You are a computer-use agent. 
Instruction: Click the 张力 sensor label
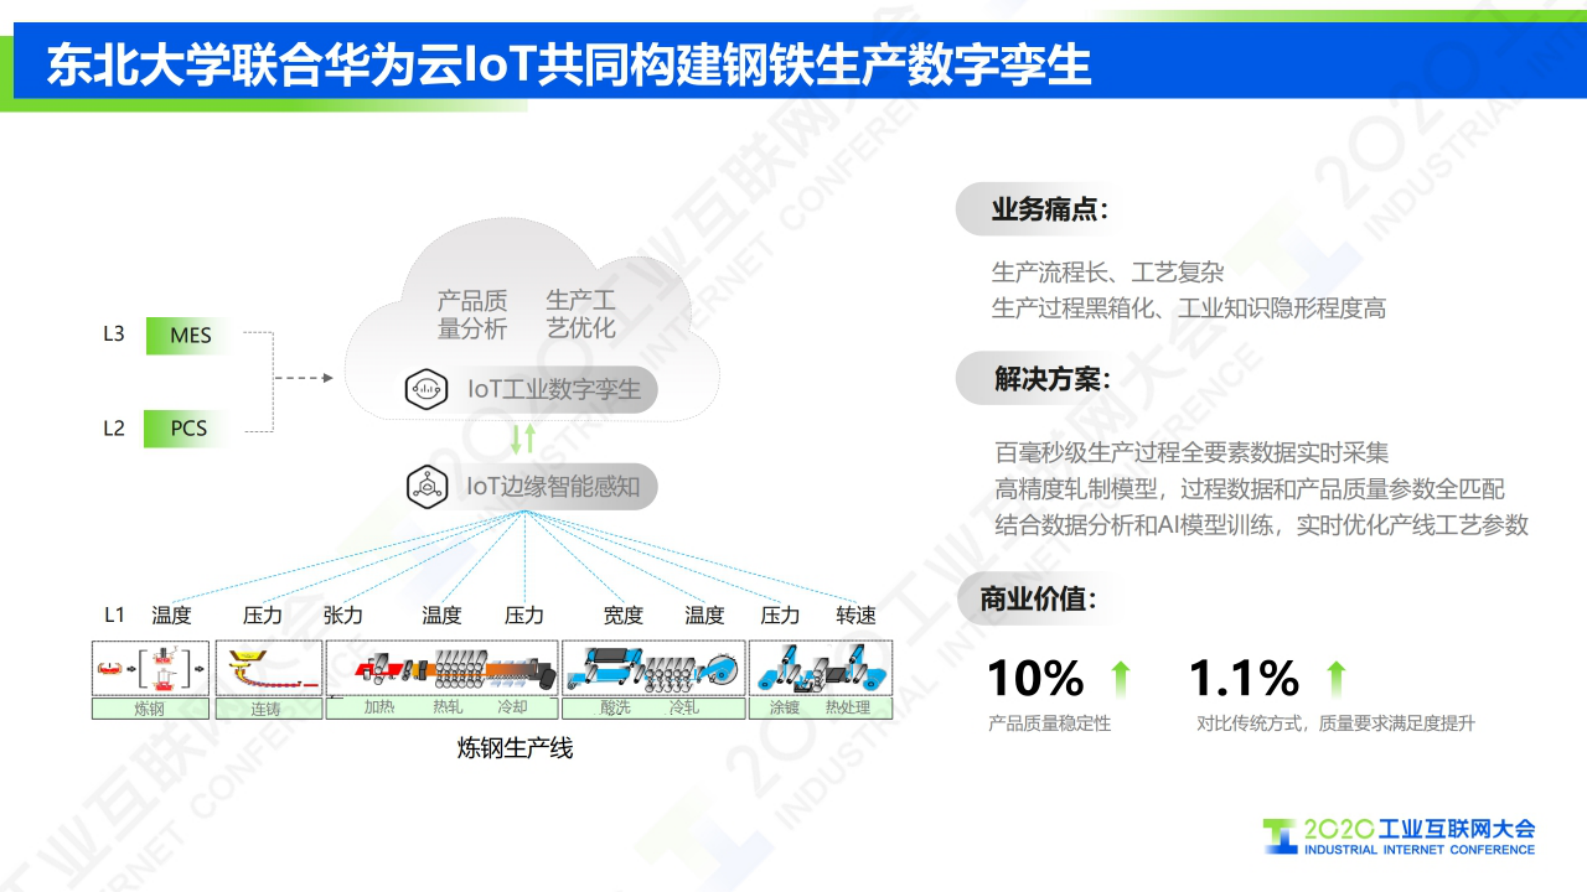pyautogui.click(x=343, y=615)
